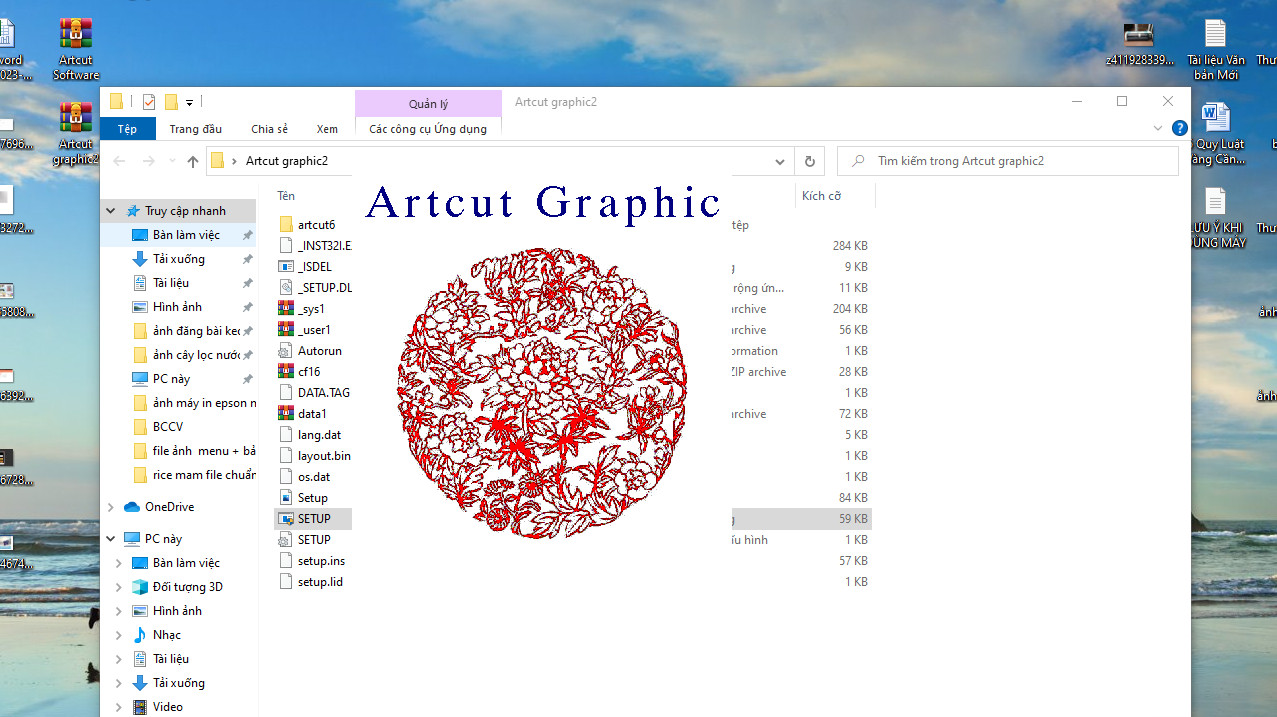Open Các công cụ Ứng dụng tab
This screenshot has height=717, width=1277.
[428, 129]
